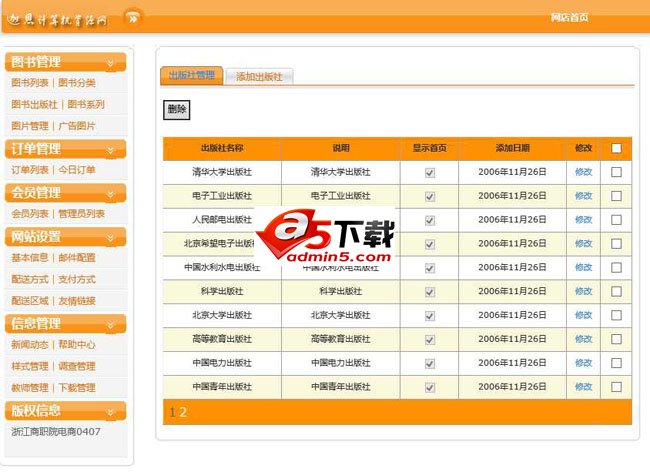Collapse the 订单管理 sidebar section
Viewport: 650px width, 472px height.
(x=110, y=149)
